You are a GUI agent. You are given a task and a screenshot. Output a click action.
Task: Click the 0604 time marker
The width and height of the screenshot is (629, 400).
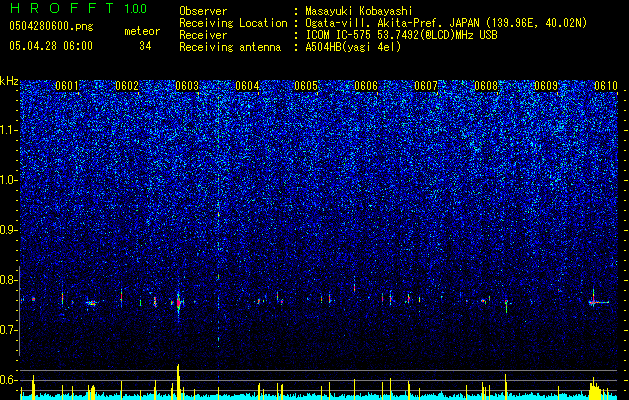tap(247, 86)
